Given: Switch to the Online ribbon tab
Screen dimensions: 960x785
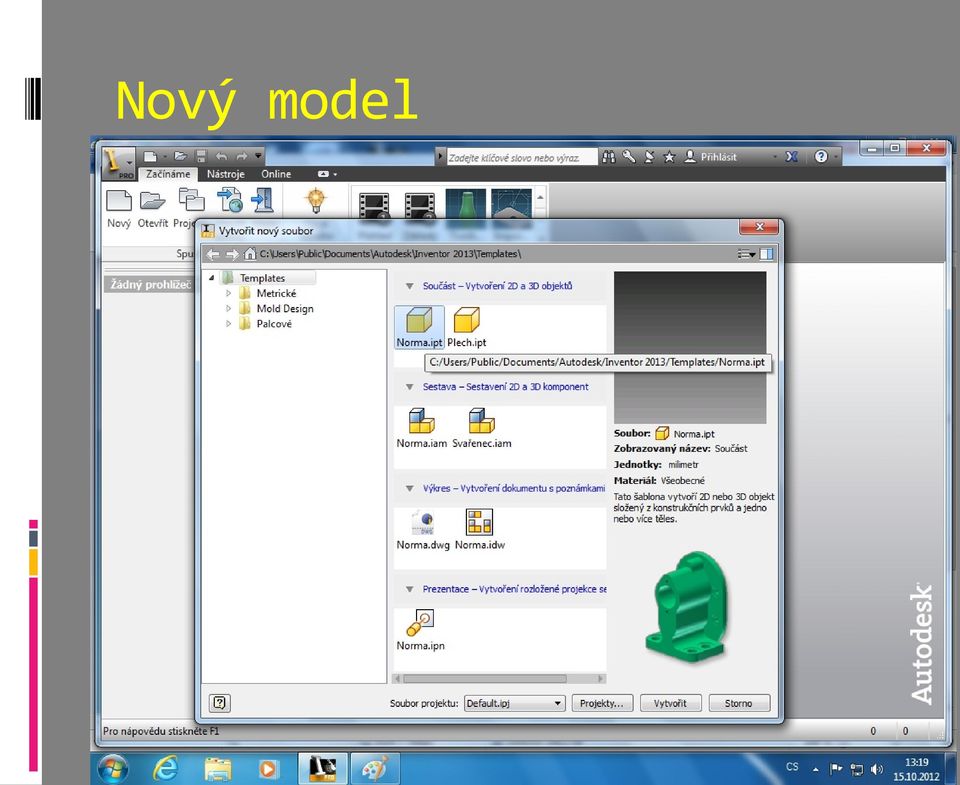Looking at the screenshot, I should pos(276,174).
